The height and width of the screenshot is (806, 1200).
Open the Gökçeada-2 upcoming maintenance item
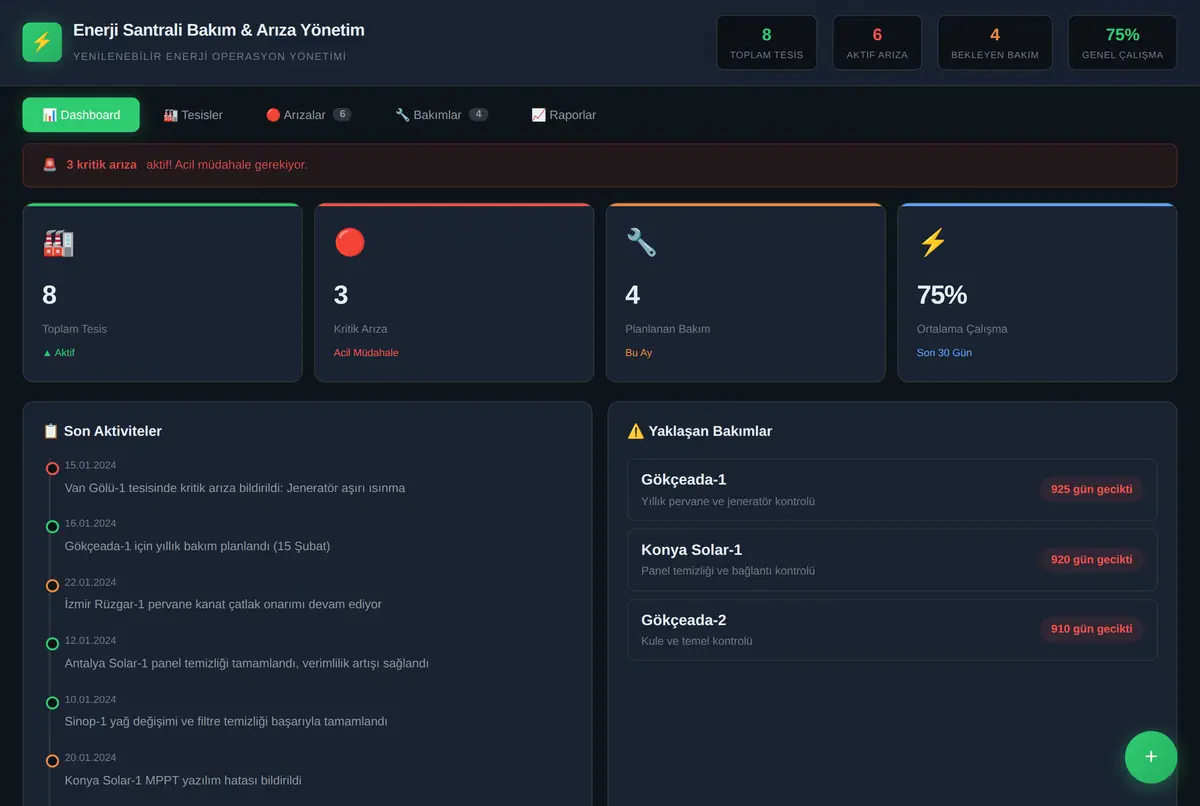[x=892, y=630]
